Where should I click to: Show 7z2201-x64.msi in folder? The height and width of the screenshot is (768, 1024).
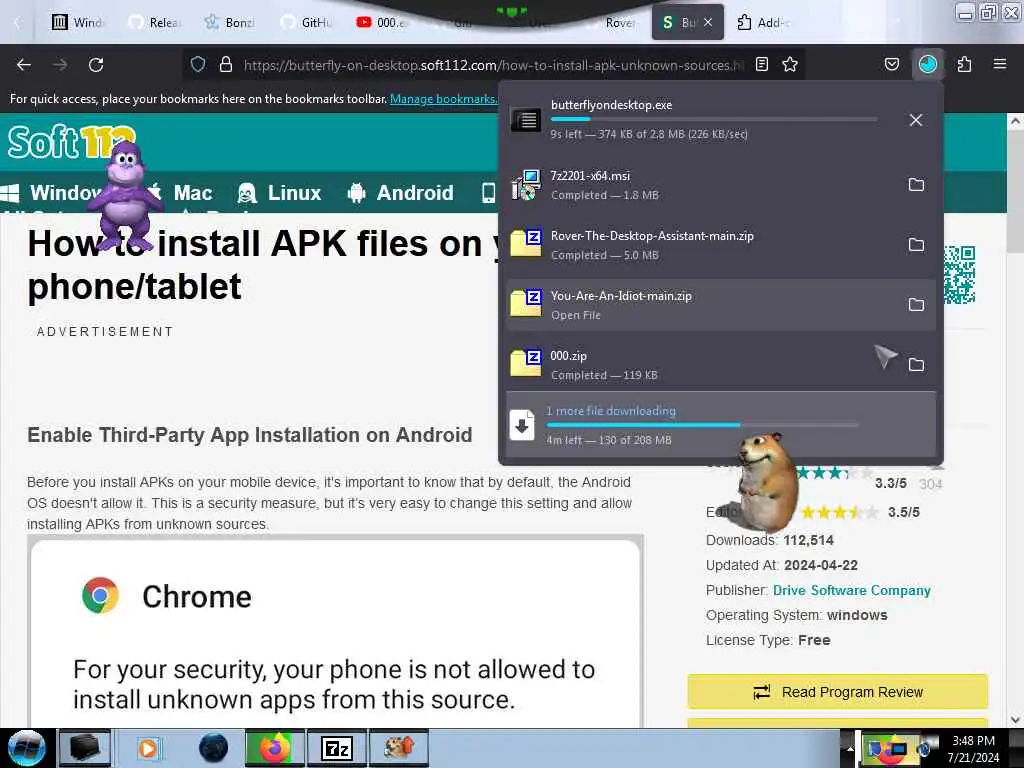click(x=916, y=185)
